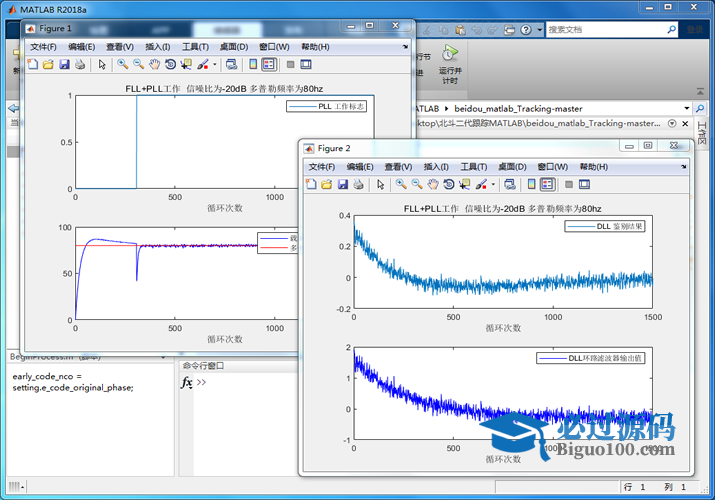Print figure icon in Figure 1 toolbar
The image size is (715, 500).
point(80,64)
